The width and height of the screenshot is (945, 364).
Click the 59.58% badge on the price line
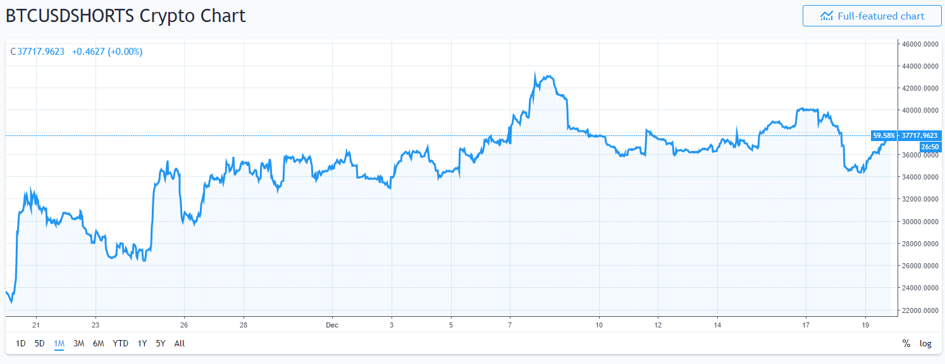tap(884, 136)
